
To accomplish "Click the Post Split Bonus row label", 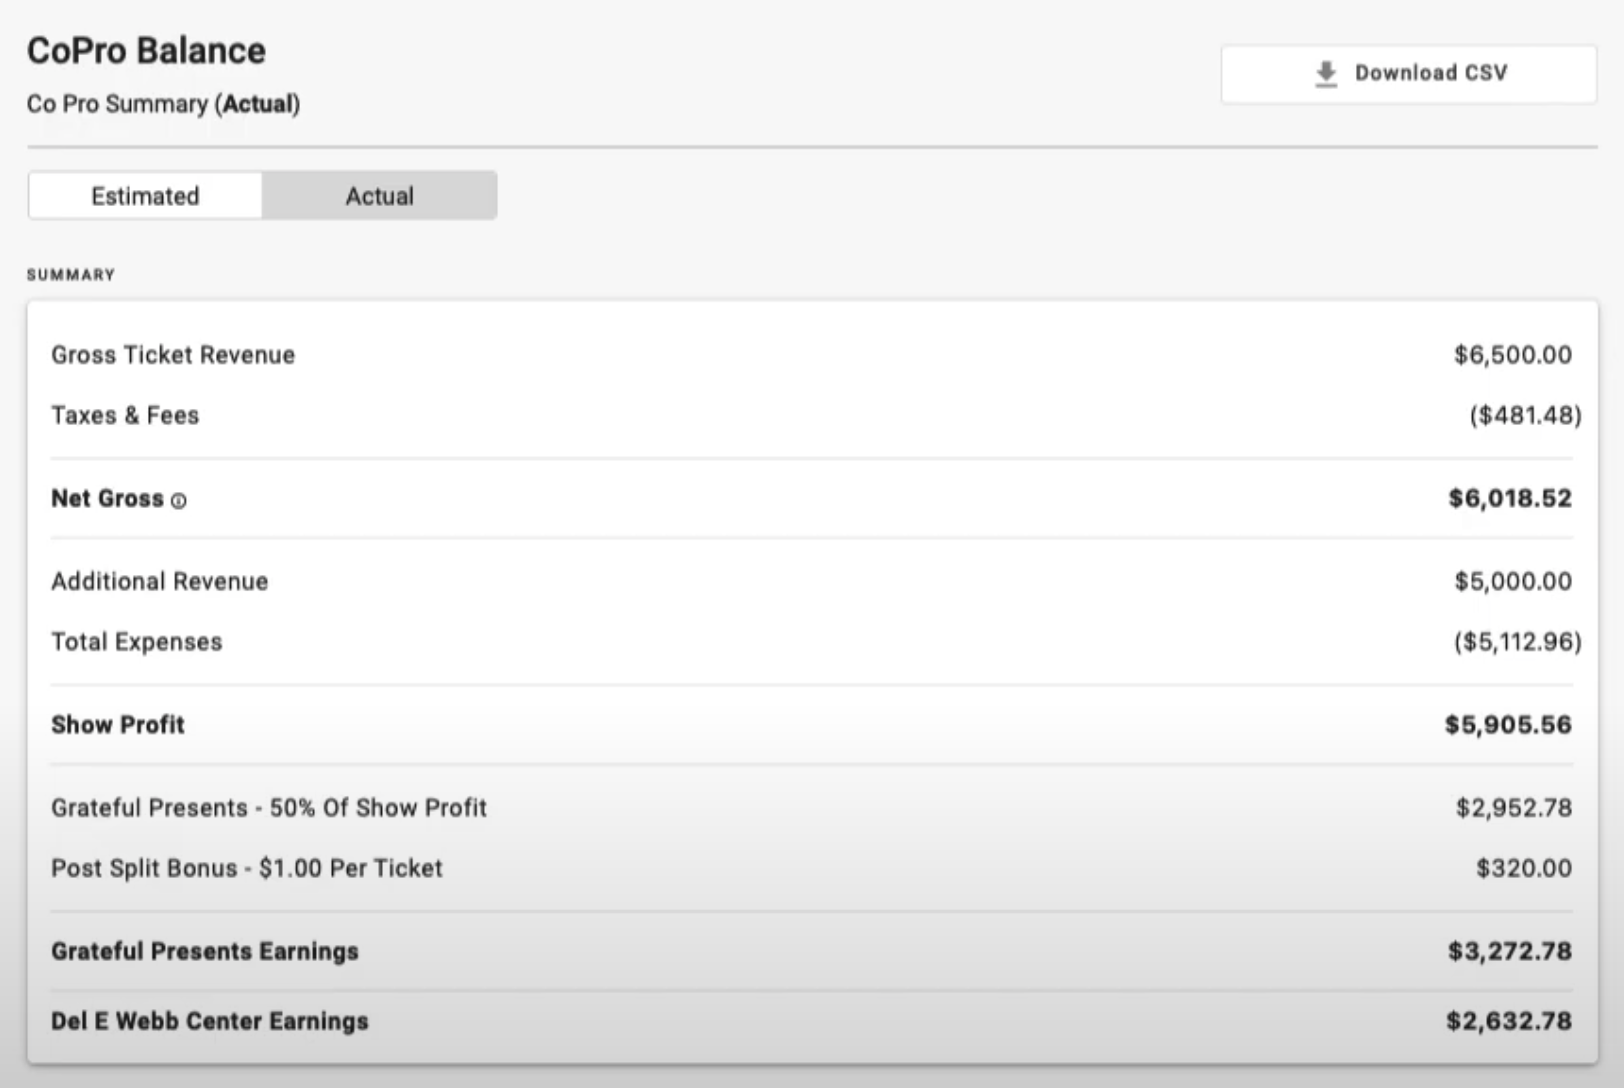I will 247,868.
